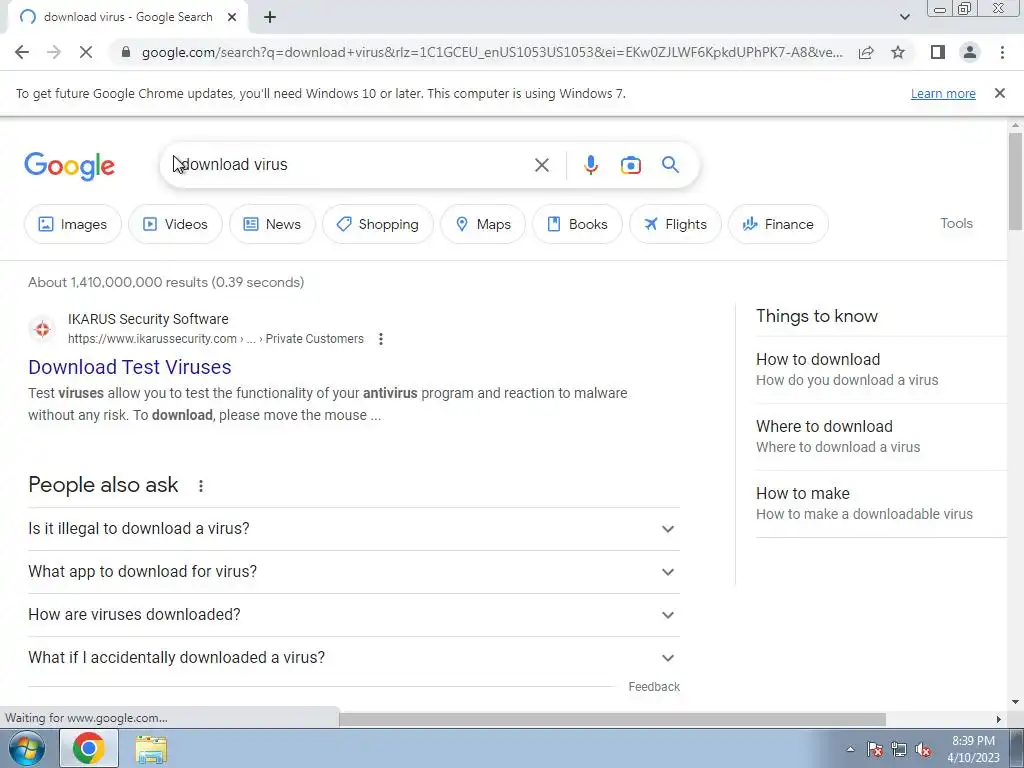The image size is (1024, 768).
Task: Open How to make in Things to know
Action: [x=882, y=504]
